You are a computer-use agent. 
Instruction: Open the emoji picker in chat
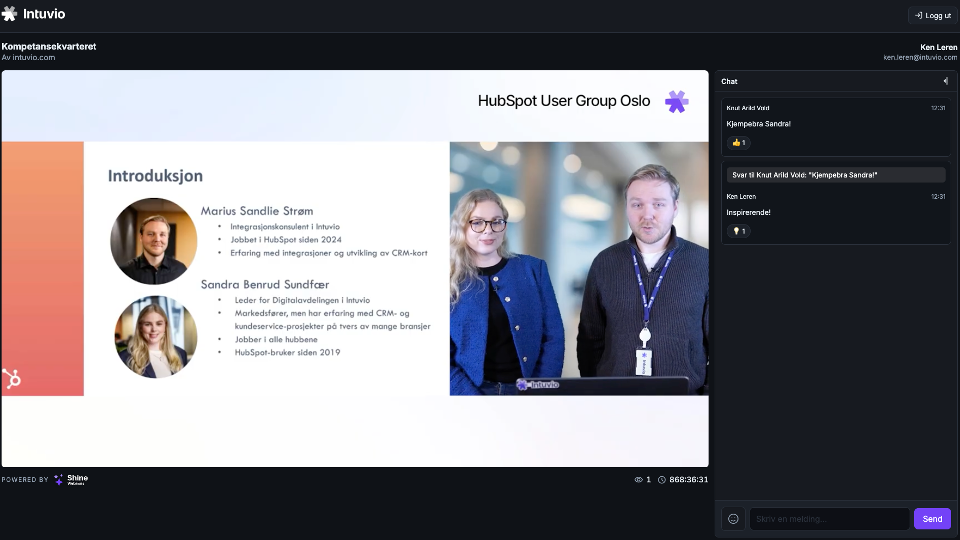coord(733,519)
